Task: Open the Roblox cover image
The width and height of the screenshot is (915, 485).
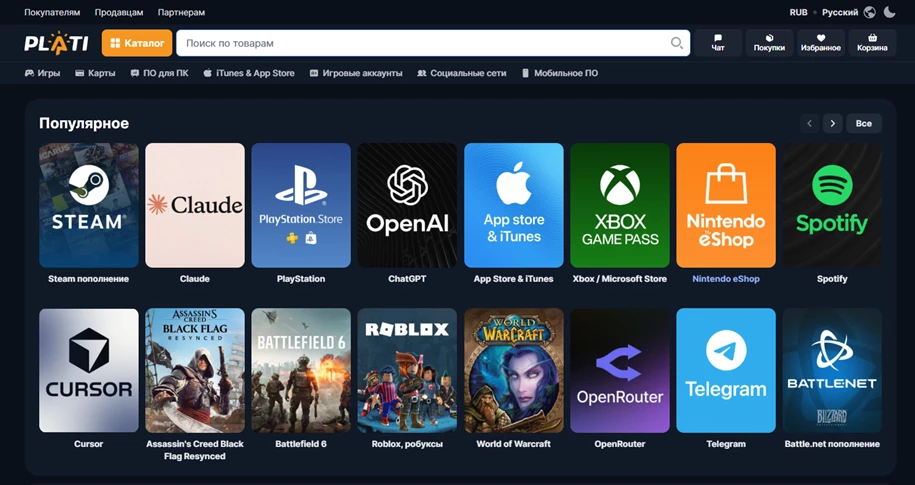Action: tap(407, 371)
